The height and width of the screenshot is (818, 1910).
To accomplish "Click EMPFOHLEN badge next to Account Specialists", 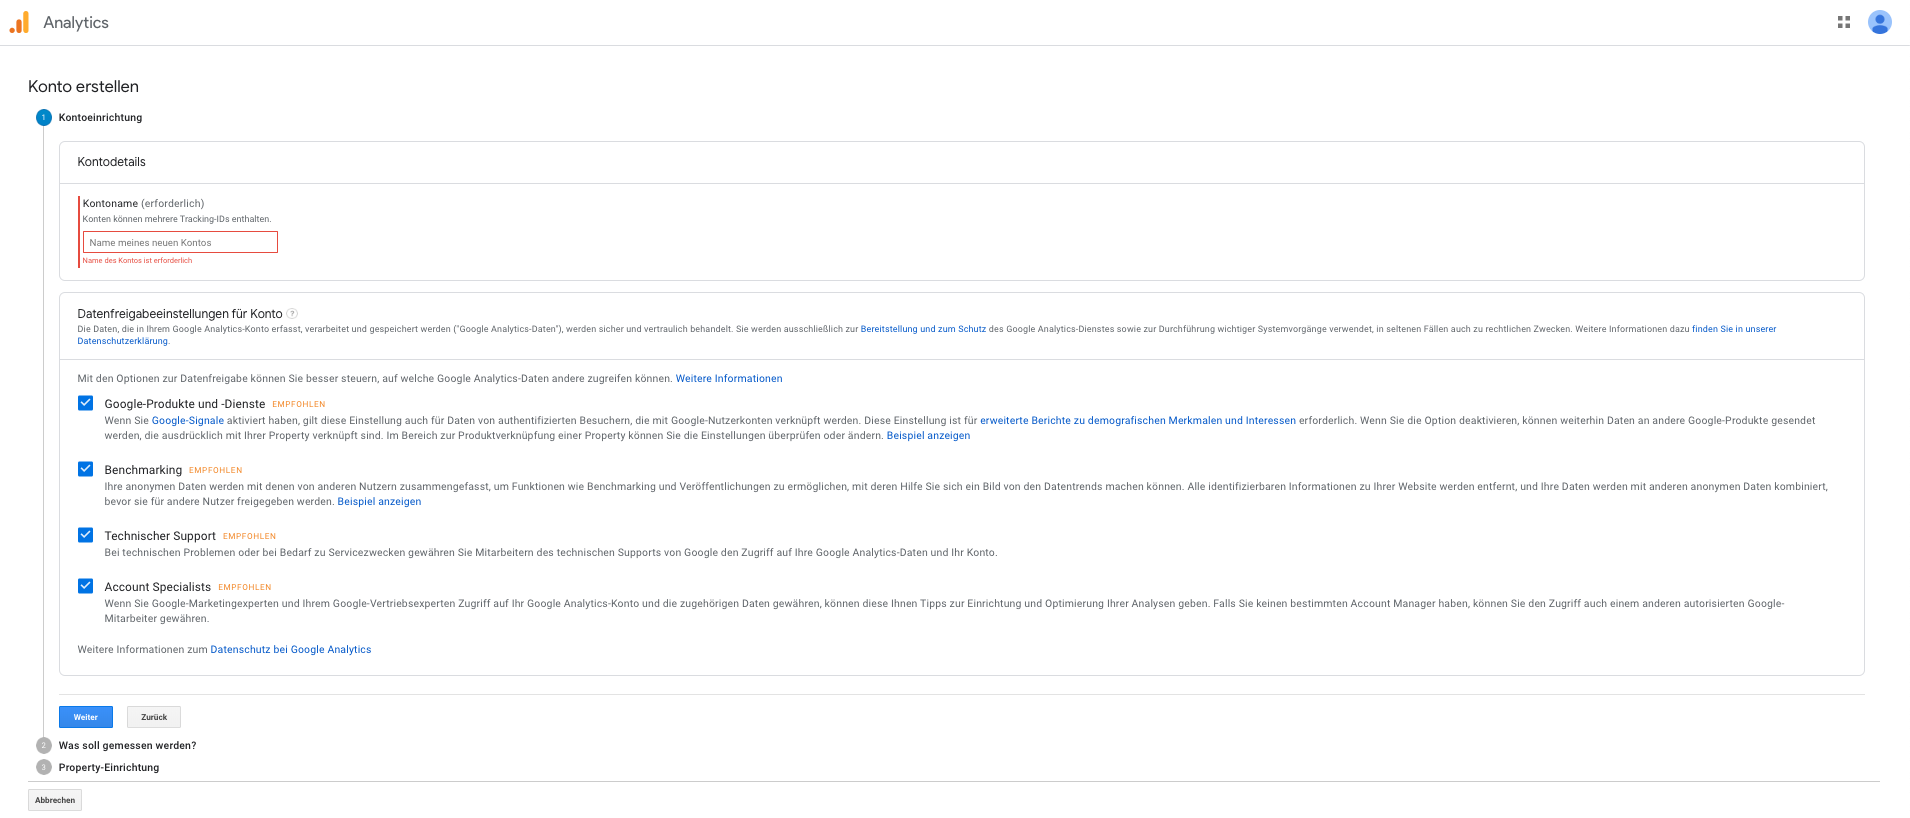I will 245,587.
